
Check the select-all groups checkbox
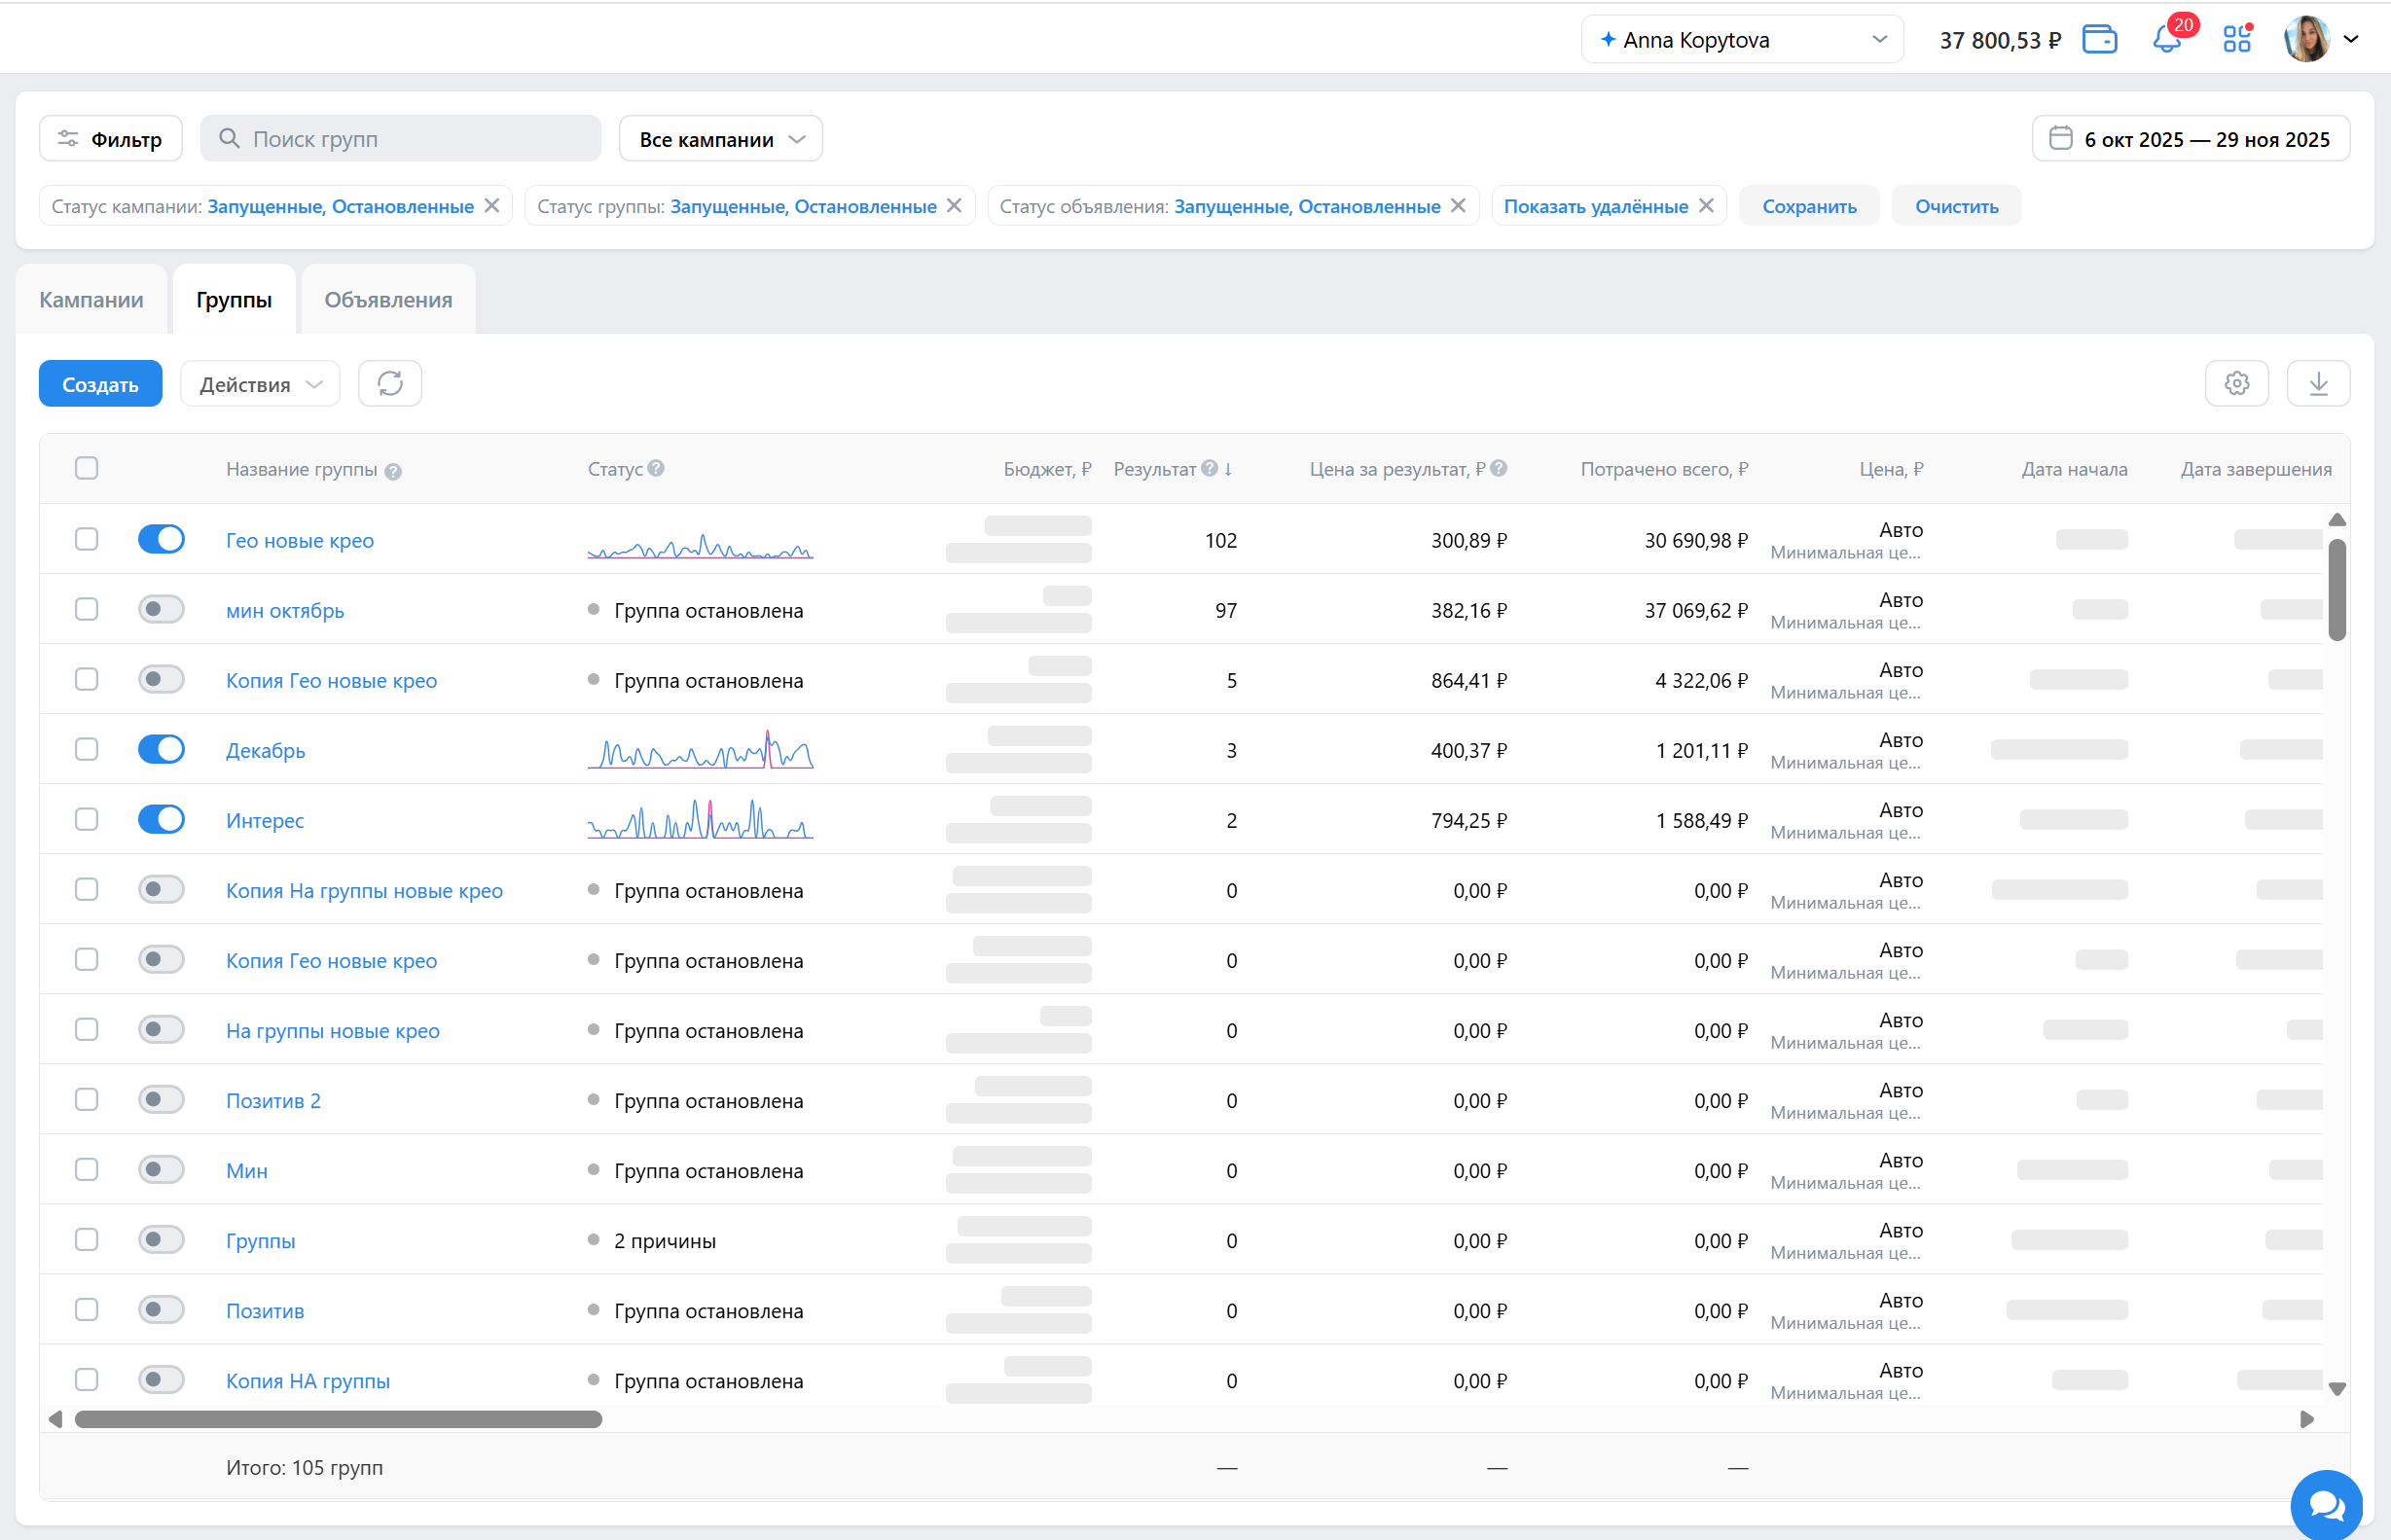tap(87, 468)
